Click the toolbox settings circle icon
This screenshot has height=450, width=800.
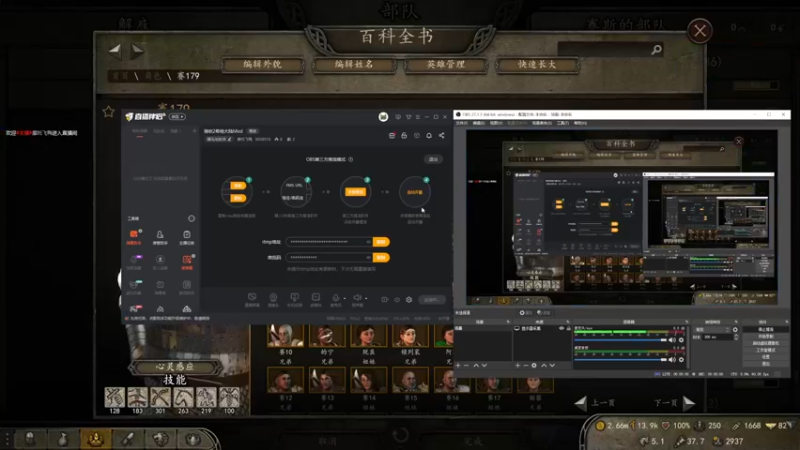(191, 218)
